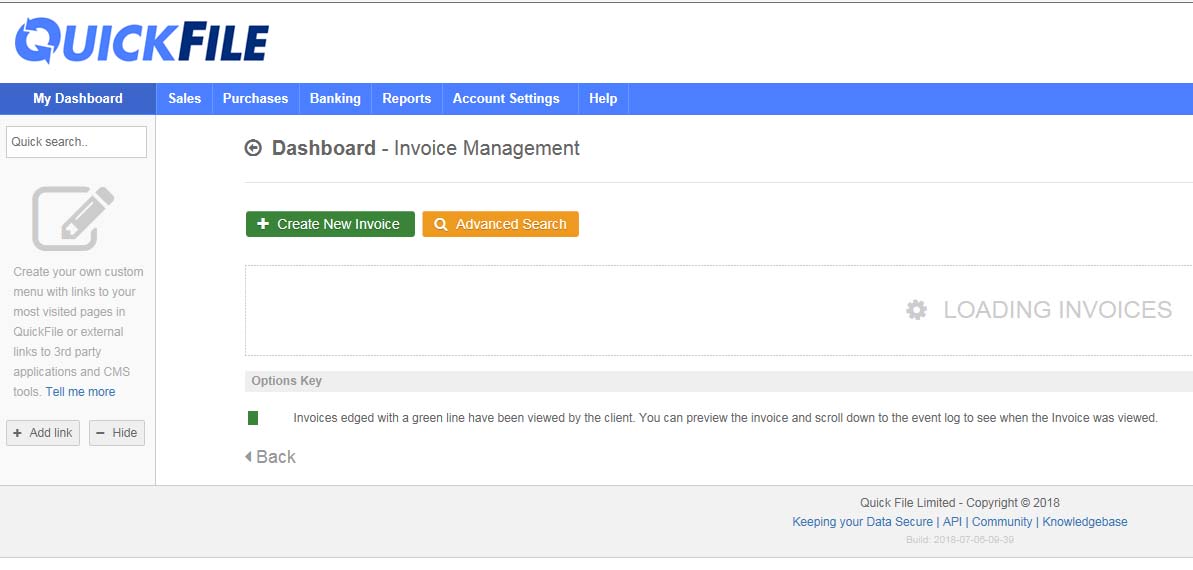Viewport: 1193px width, 570px height.
Task: Click the Add link button
Action: 43,433
